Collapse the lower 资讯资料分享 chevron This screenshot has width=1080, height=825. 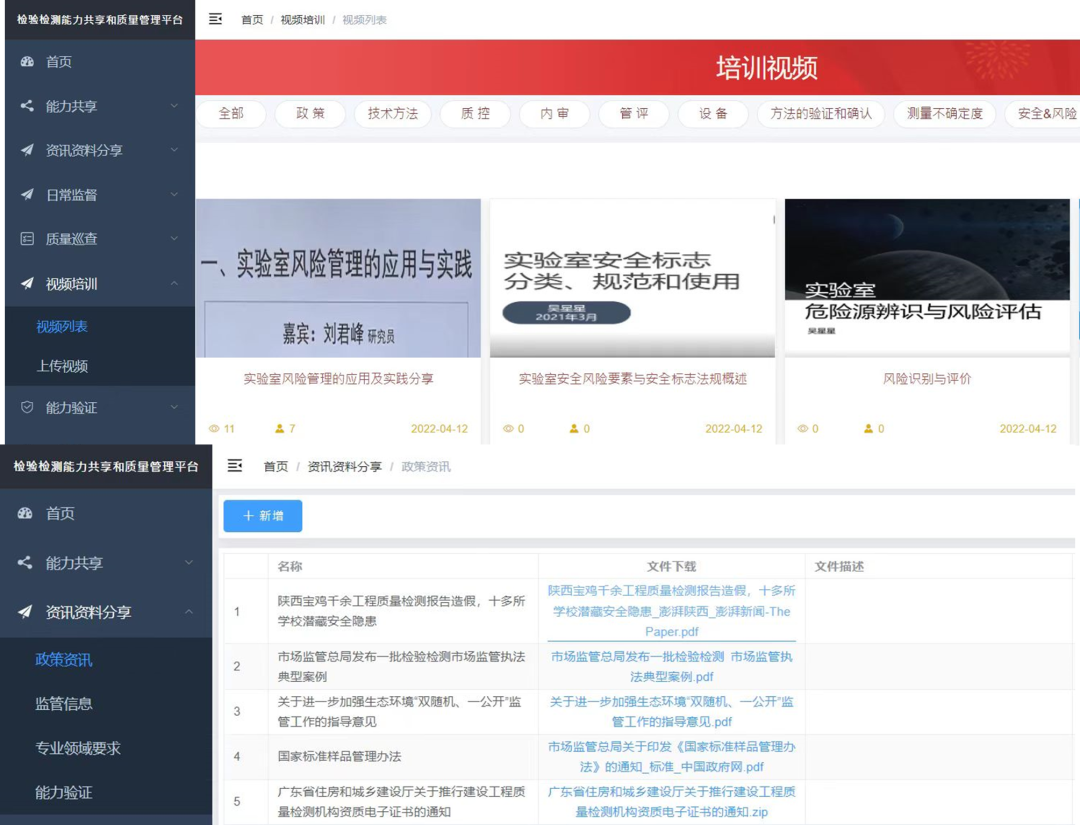coord(189,612)
